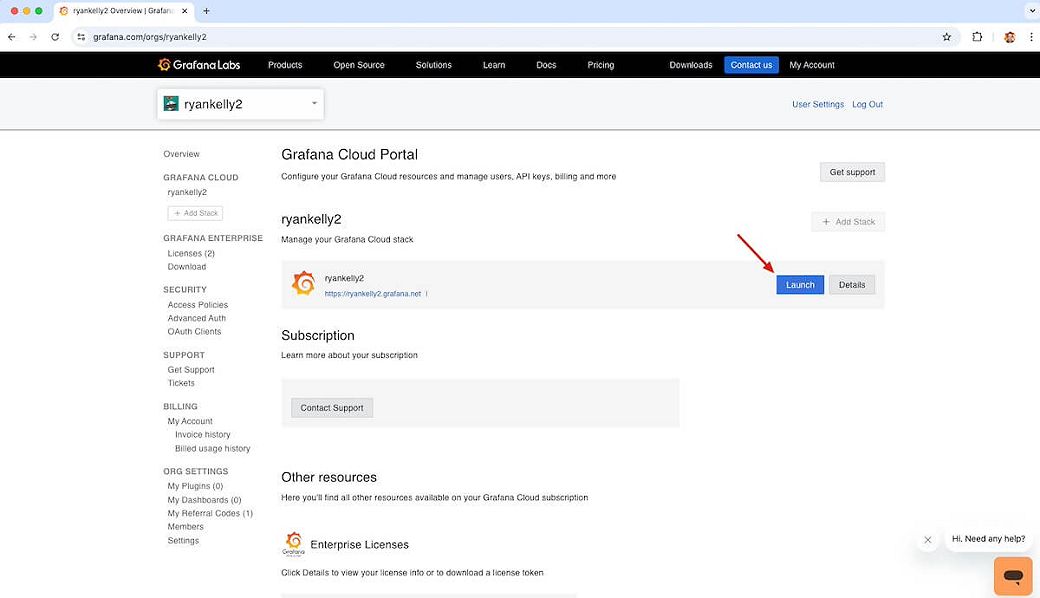1040x598 pixels.
Task: Open the Docs menu in the navigation bar
Action: [546, 64]
